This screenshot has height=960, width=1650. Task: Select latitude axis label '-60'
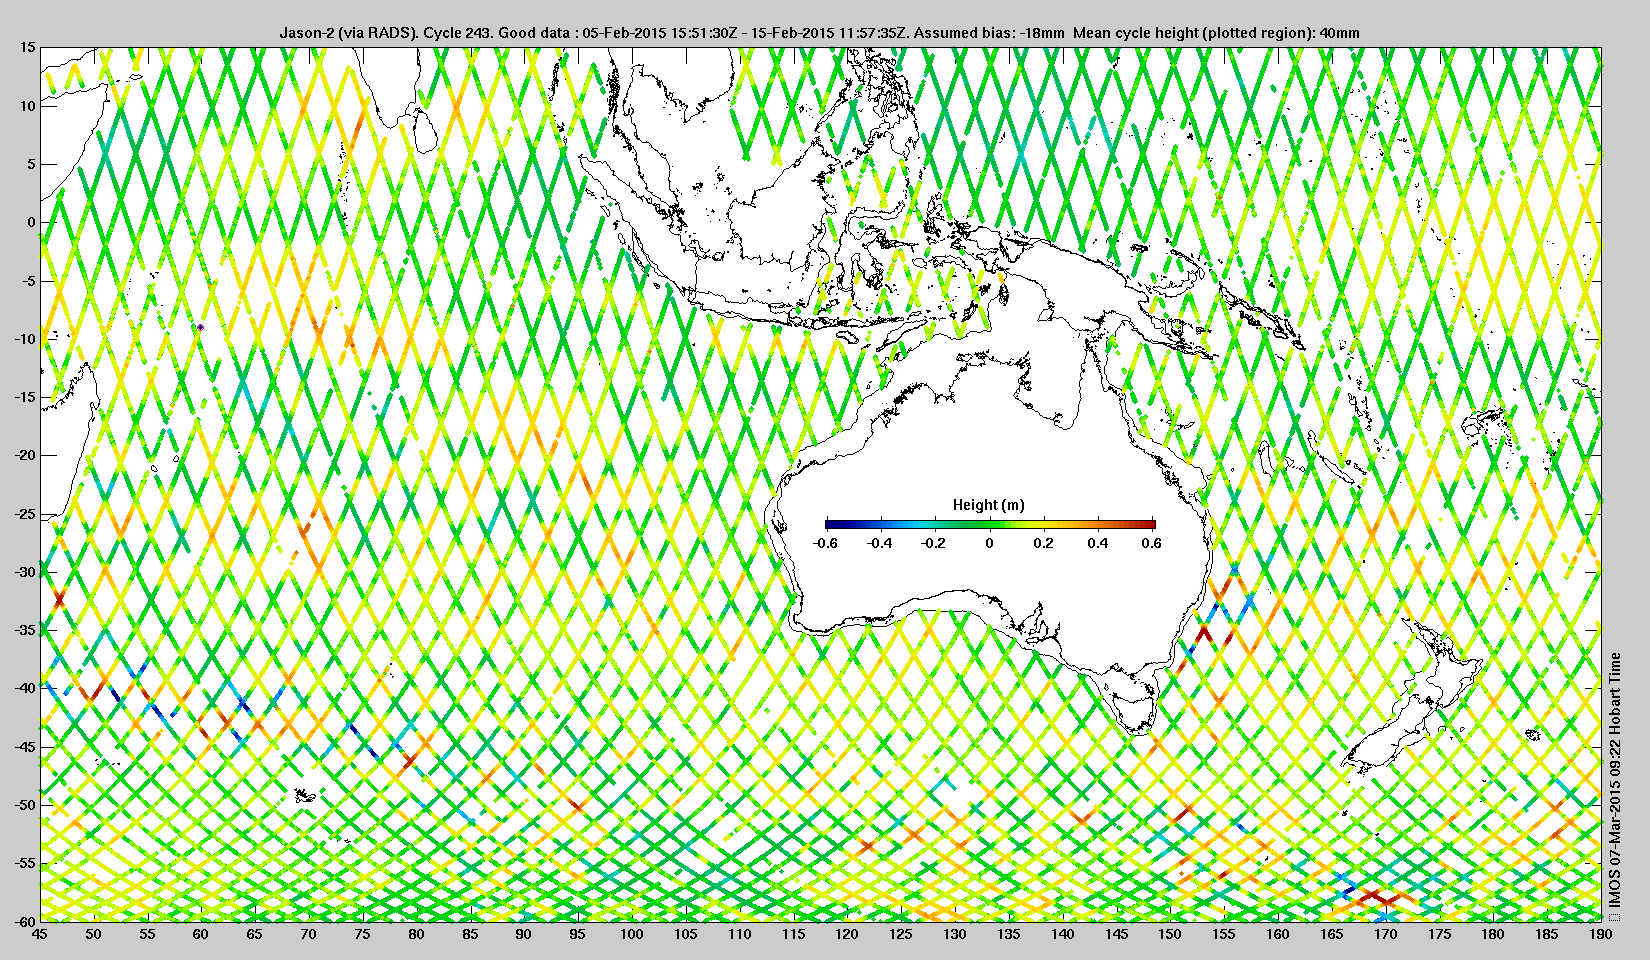24,920
